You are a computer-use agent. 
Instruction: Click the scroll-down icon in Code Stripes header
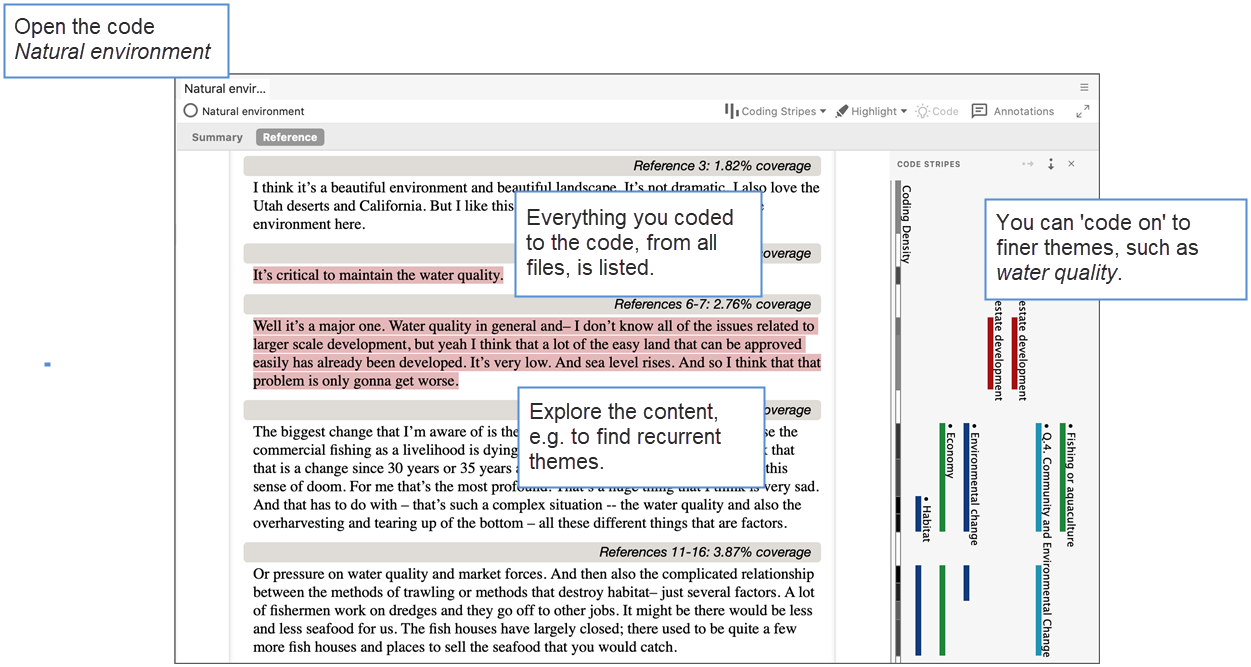pos(1051,163)
